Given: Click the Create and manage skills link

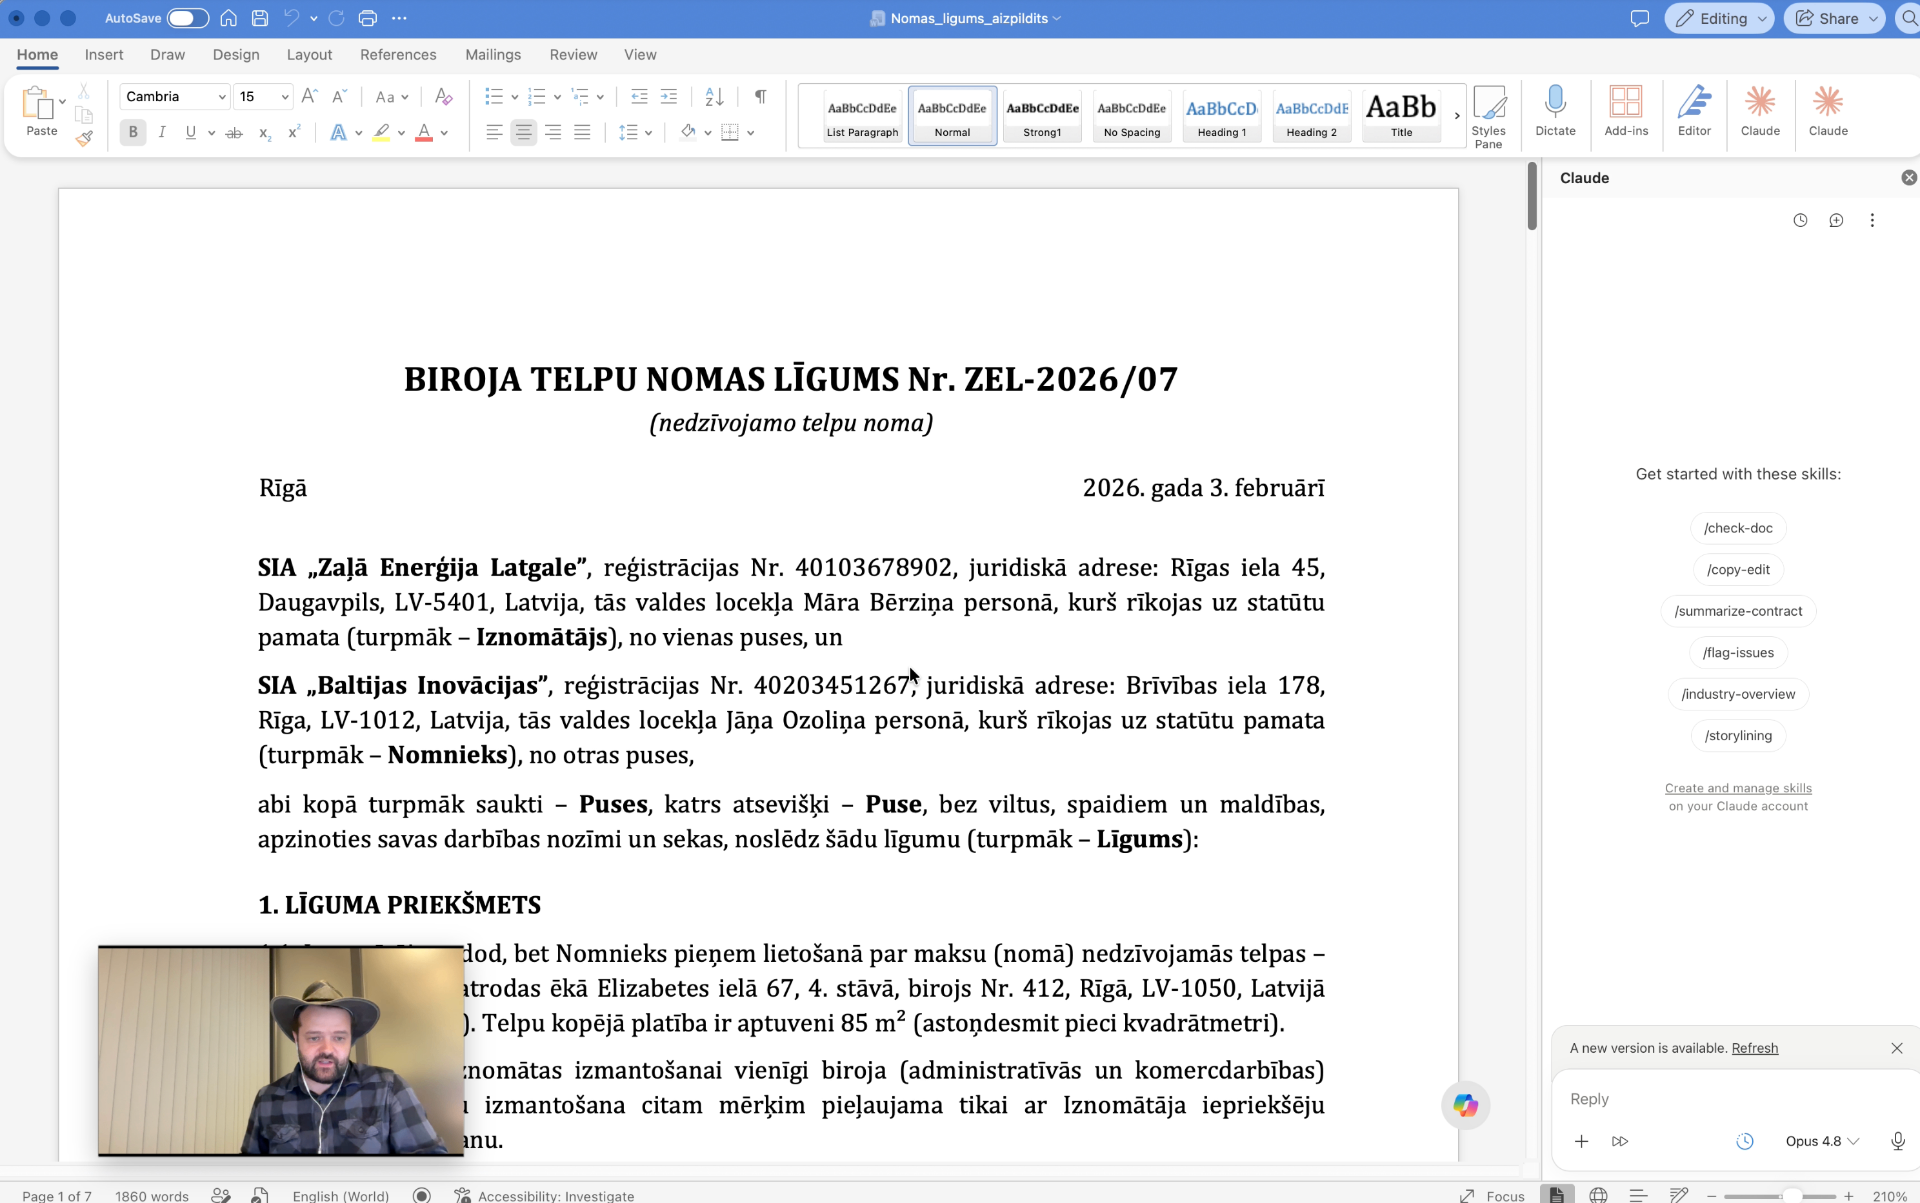Looking at the screenshot, I should coord(1738,788).
